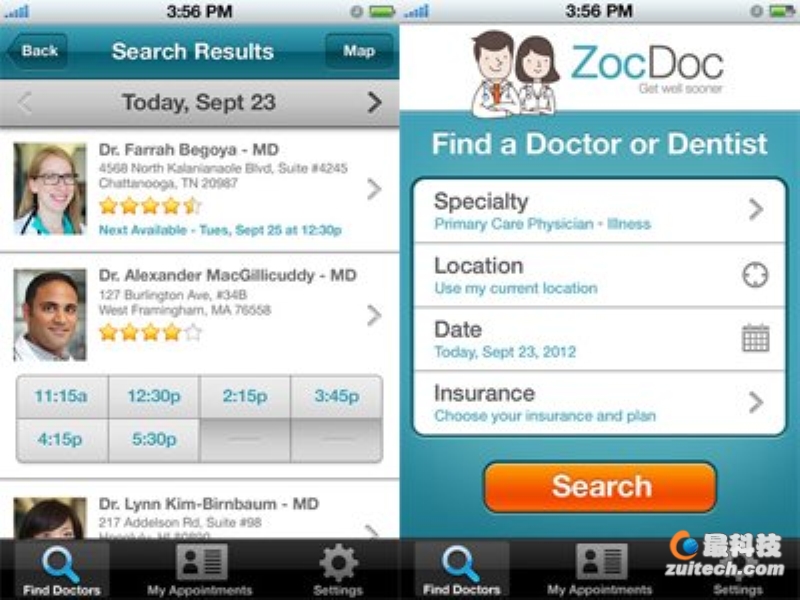Open Dr. Alexander MacGillicuddy details chevron

click(374, 315)
